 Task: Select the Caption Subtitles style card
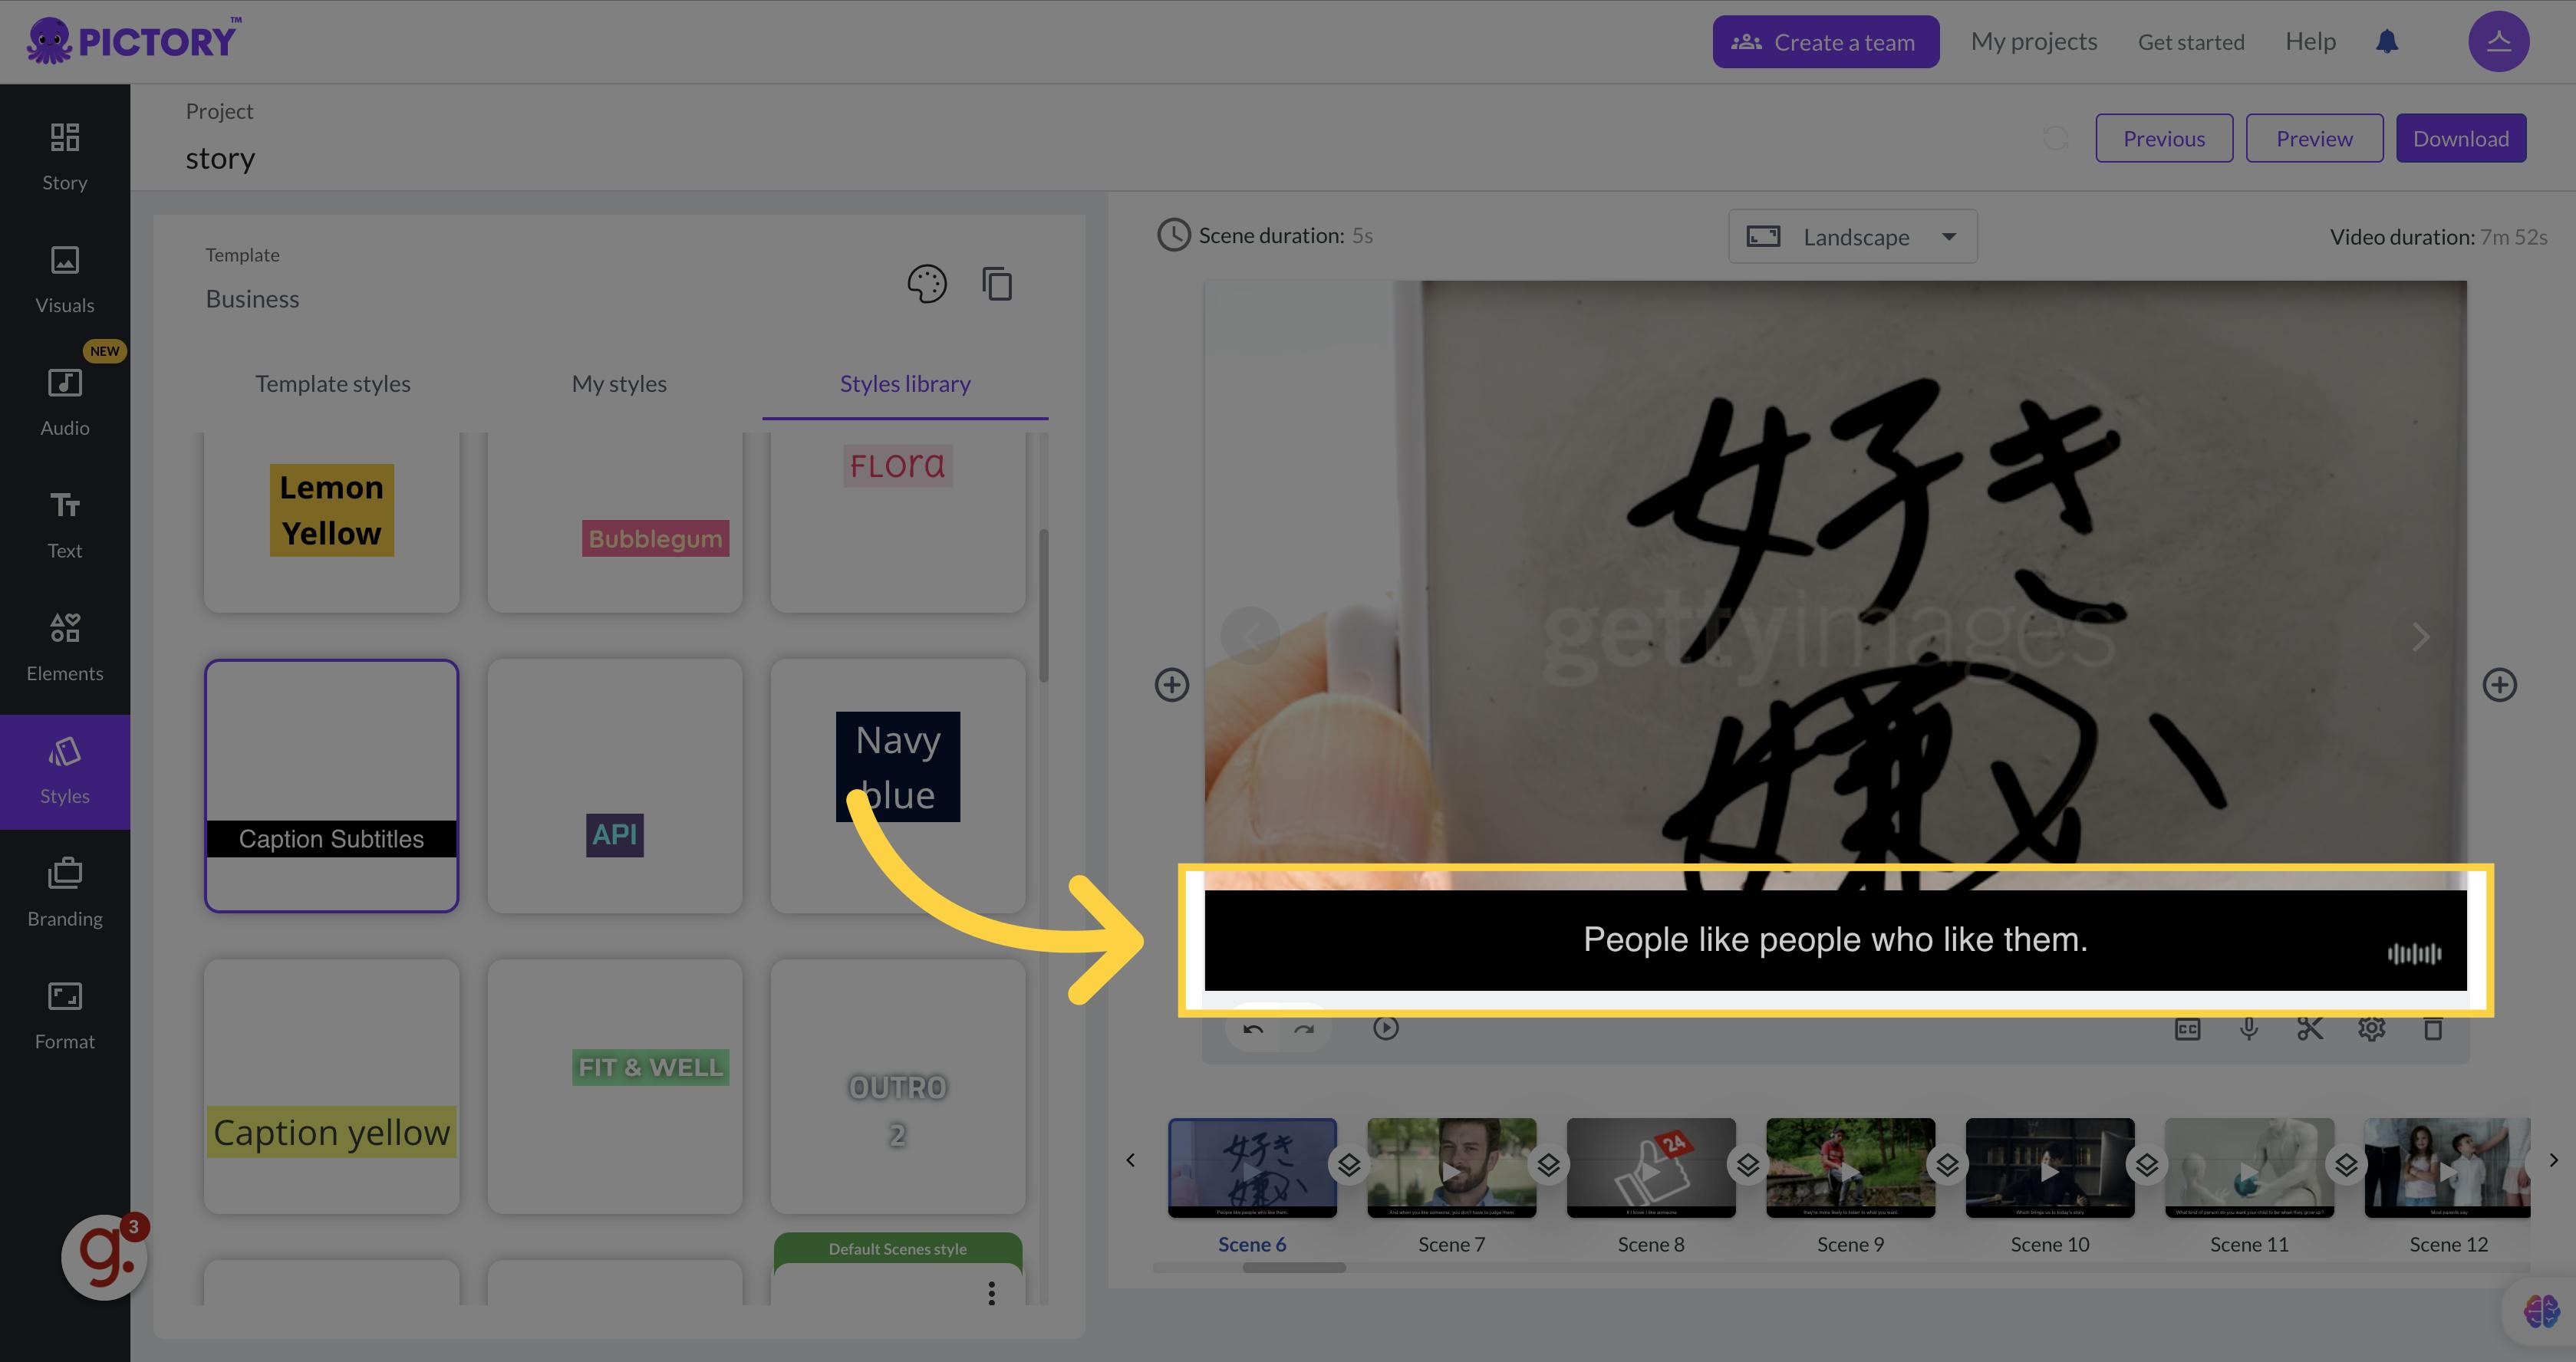(331, 785)
